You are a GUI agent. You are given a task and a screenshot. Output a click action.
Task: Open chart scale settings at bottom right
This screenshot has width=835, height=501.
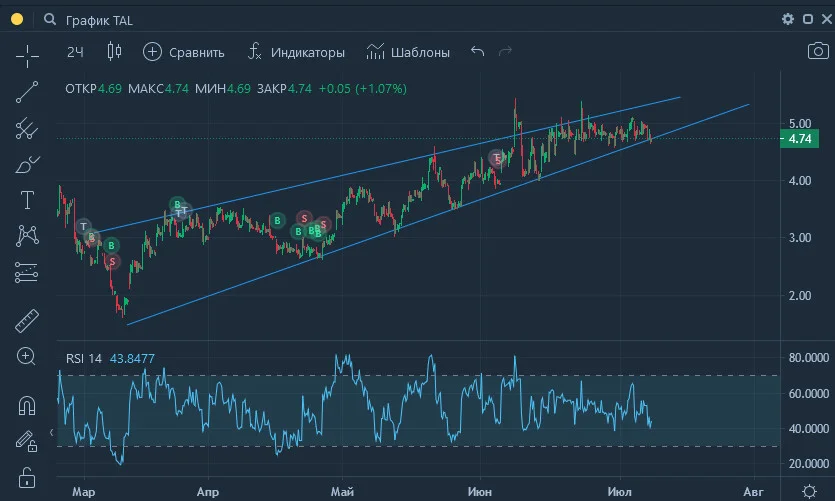[809, 491]
